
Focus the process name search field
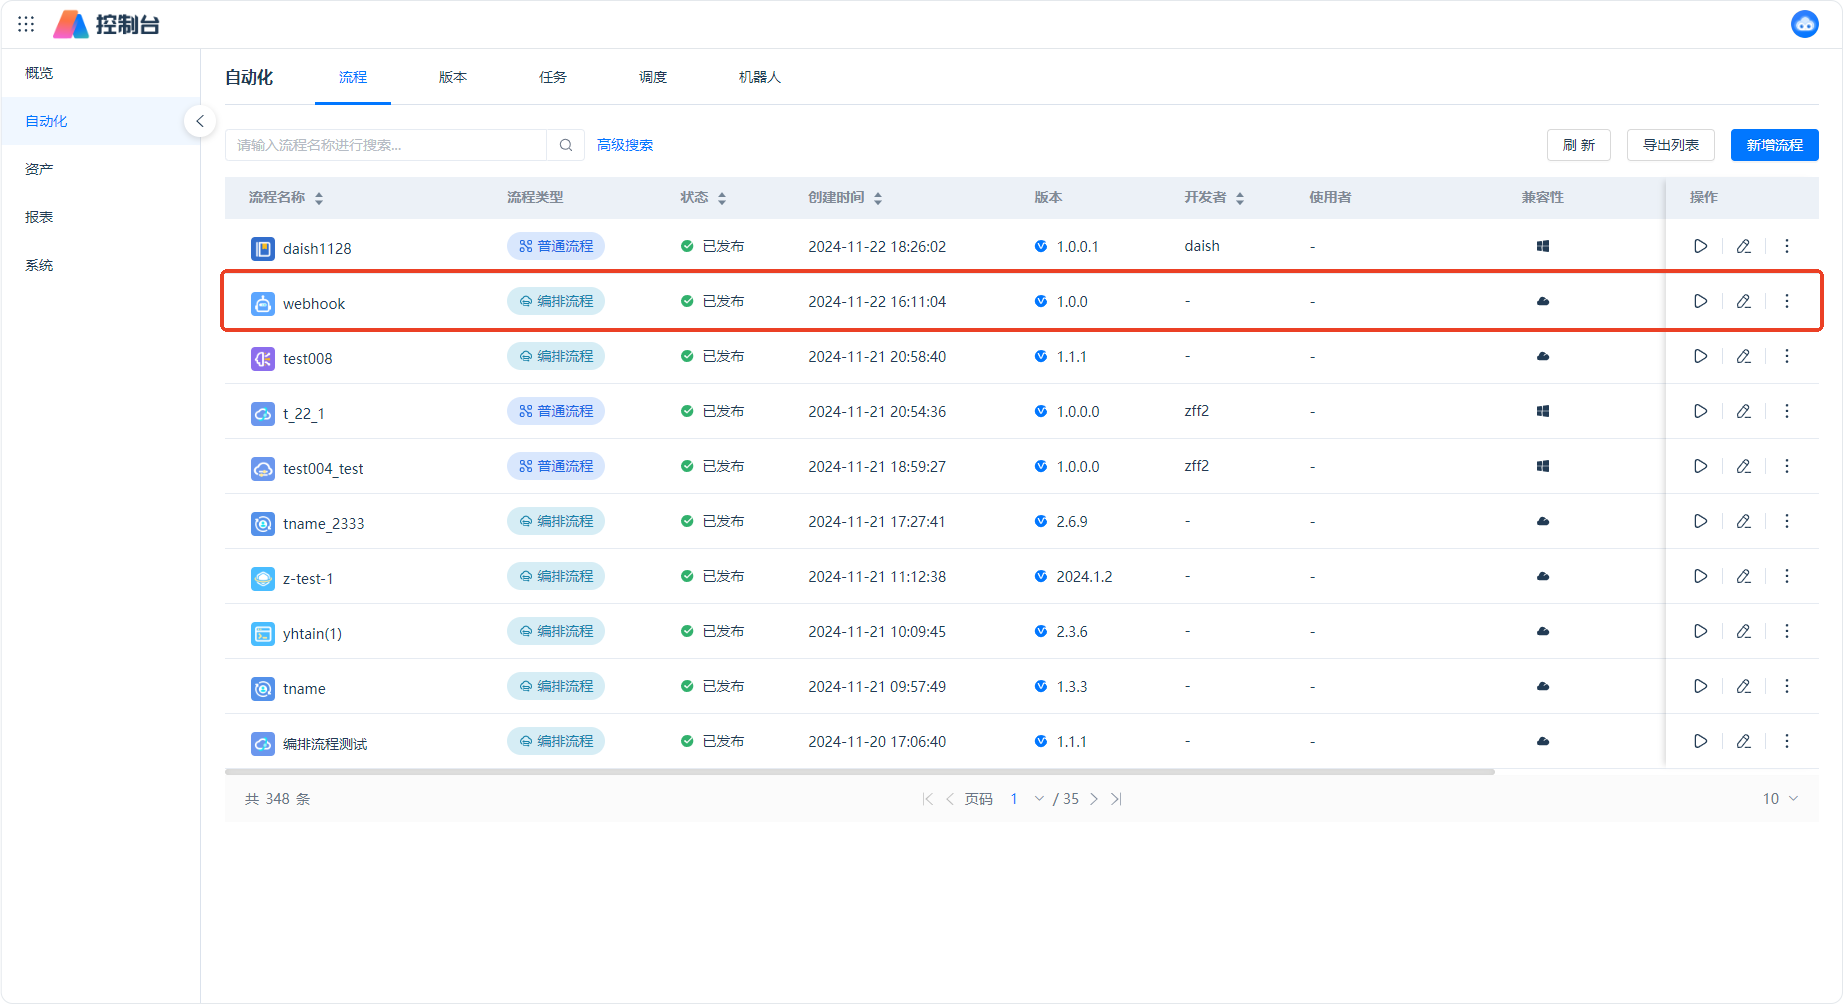tap(386, 145)
